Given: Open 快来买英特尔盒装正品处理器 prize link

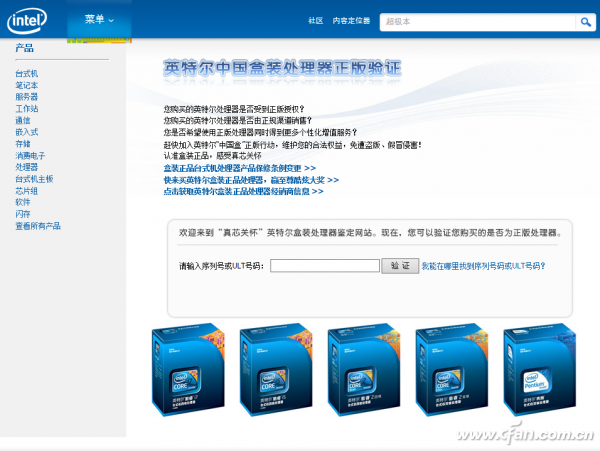Looking at the screenshot, I should pyautogui.click(x=251, y=180).
